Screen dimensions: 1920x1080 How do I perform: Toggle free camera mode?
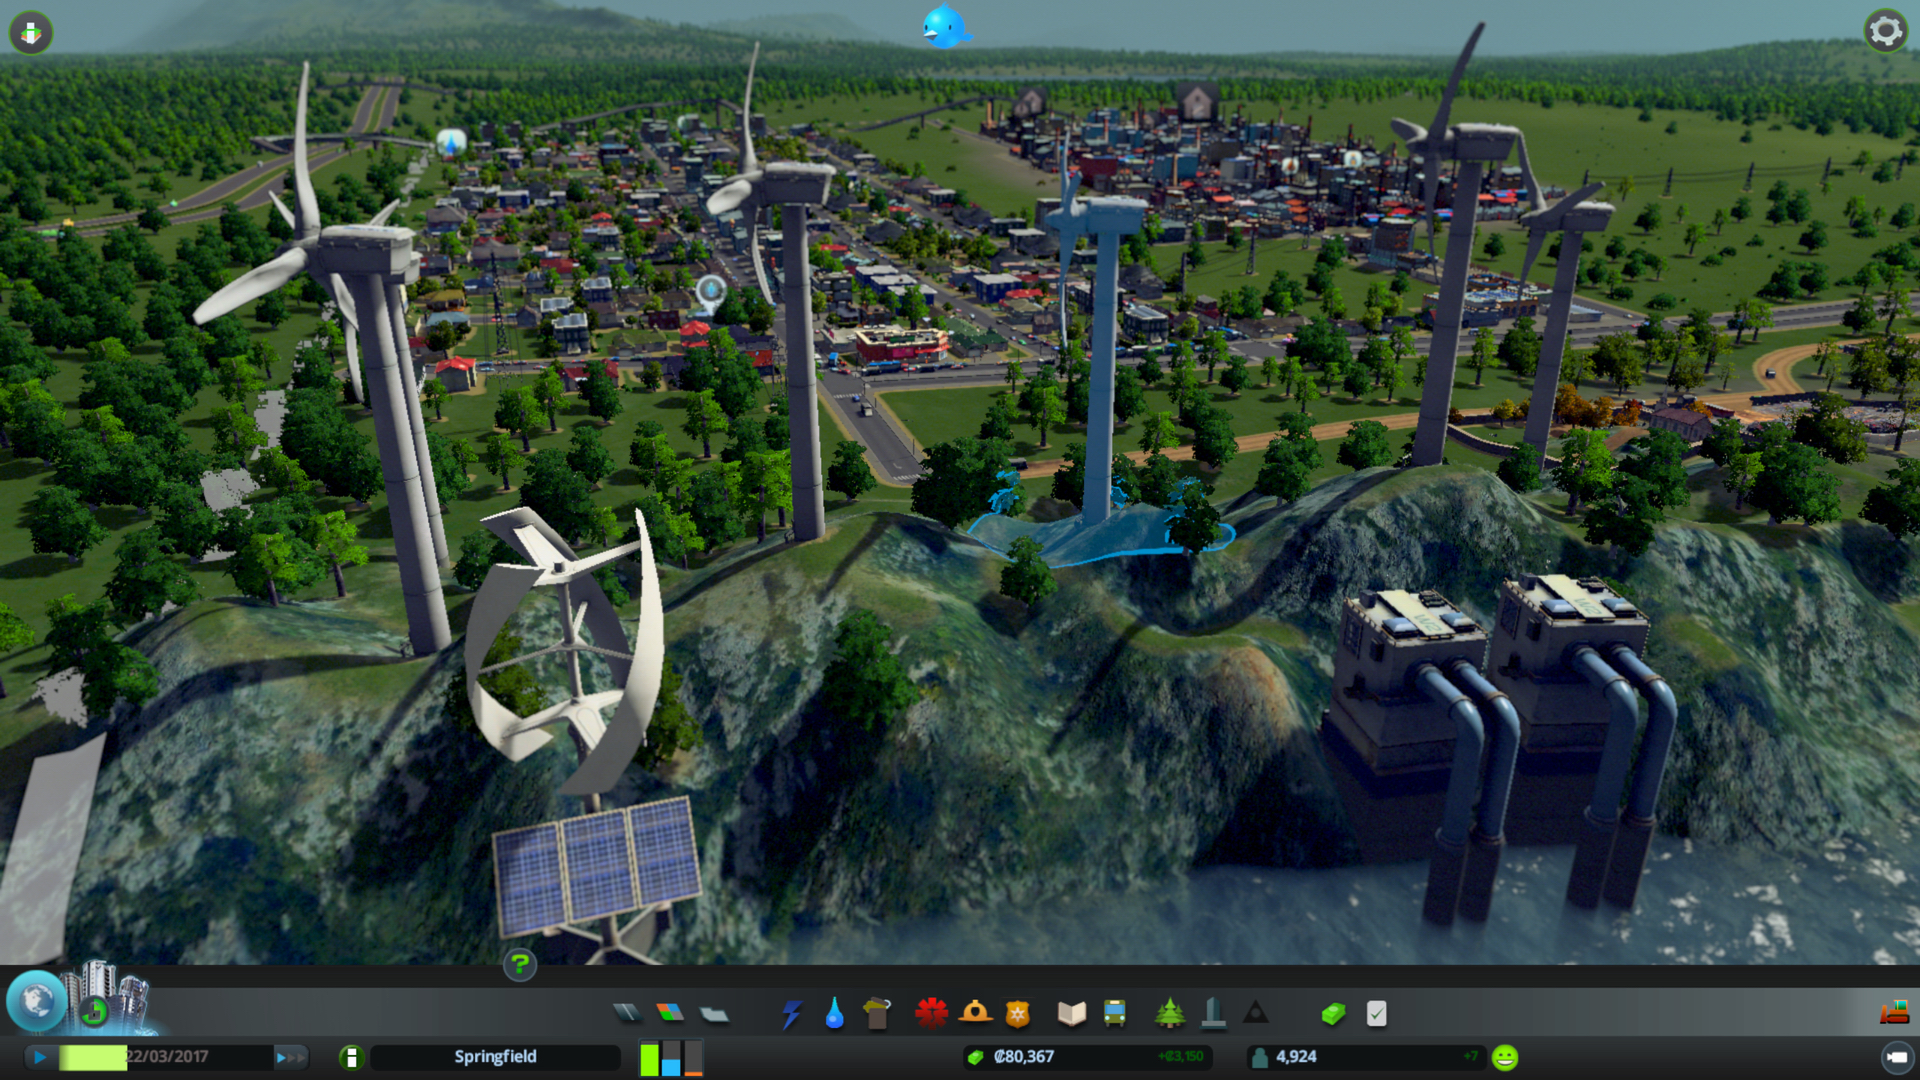coord(1896,1057)
